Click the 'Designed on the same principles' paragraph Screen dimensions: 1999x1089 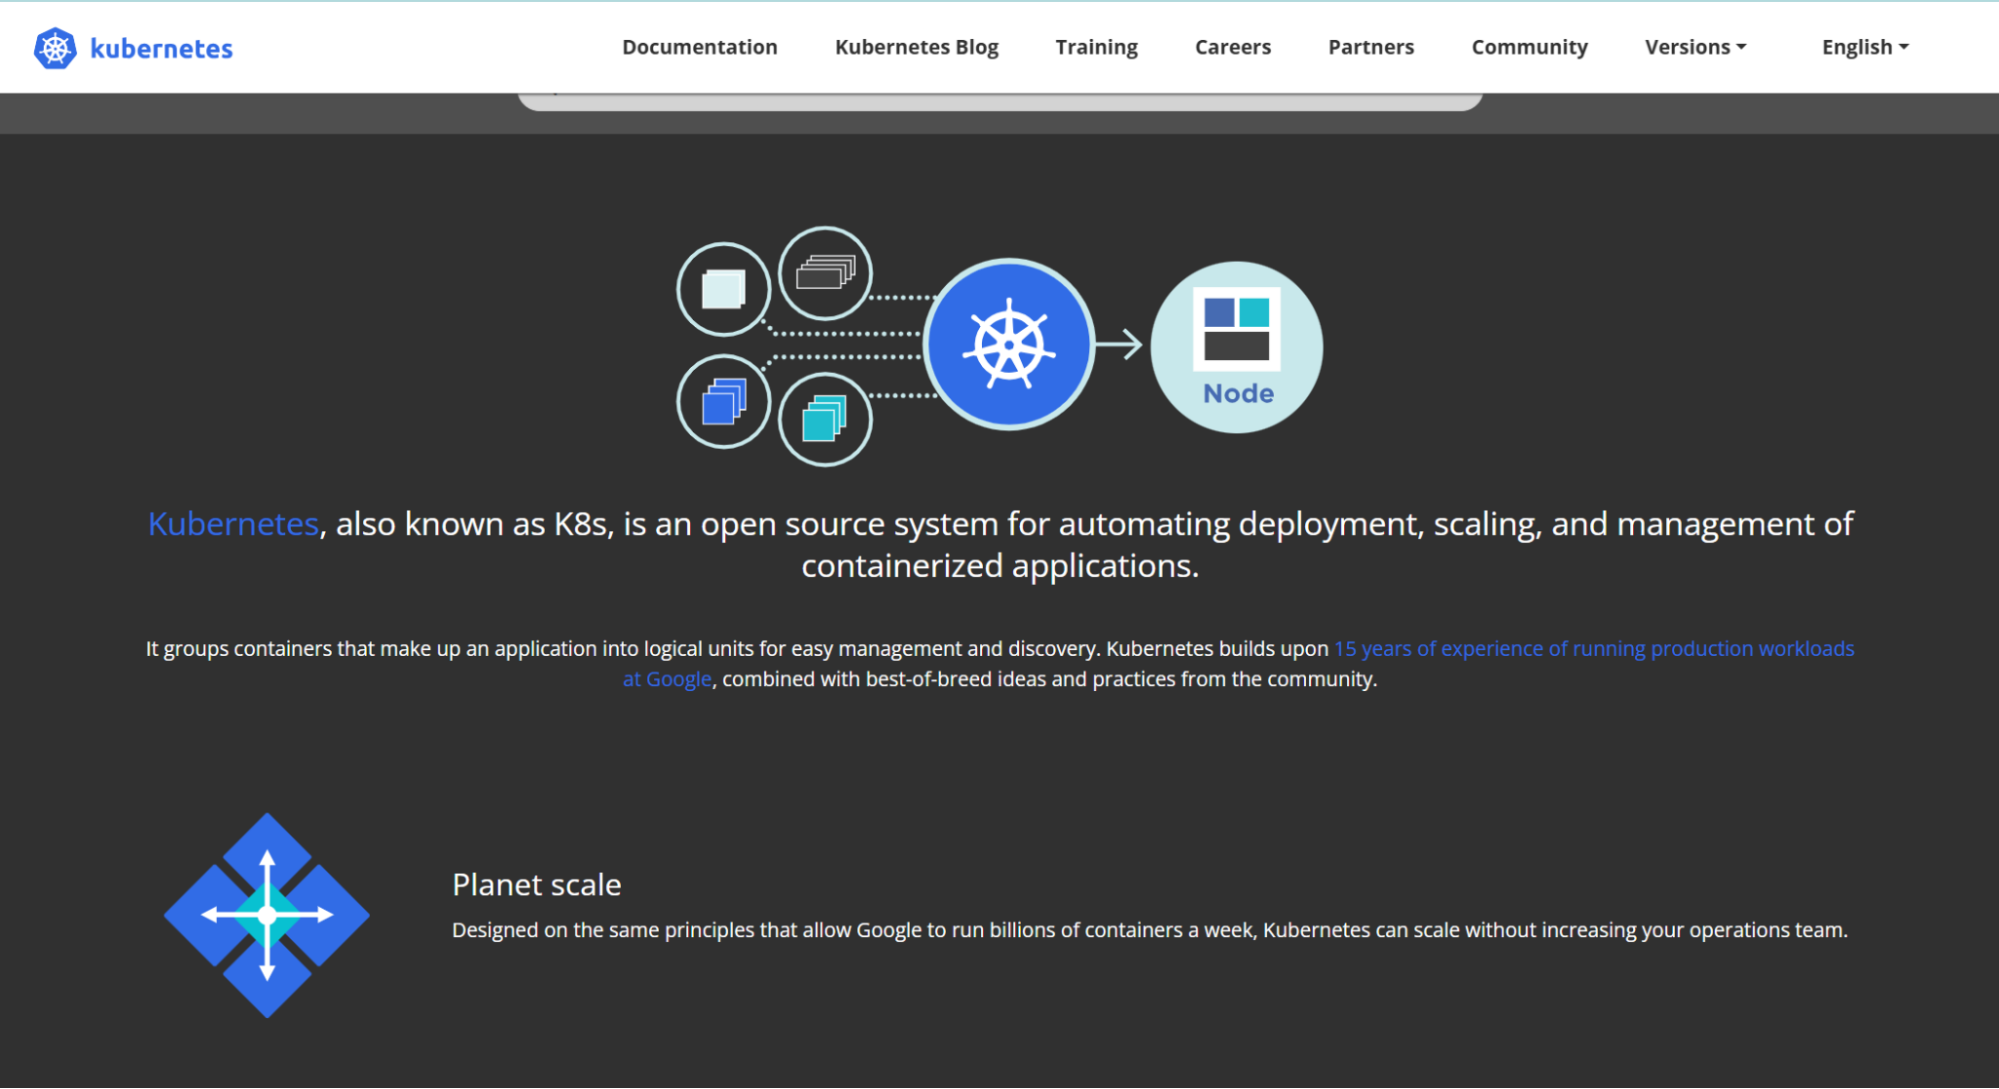[1149, 930]
